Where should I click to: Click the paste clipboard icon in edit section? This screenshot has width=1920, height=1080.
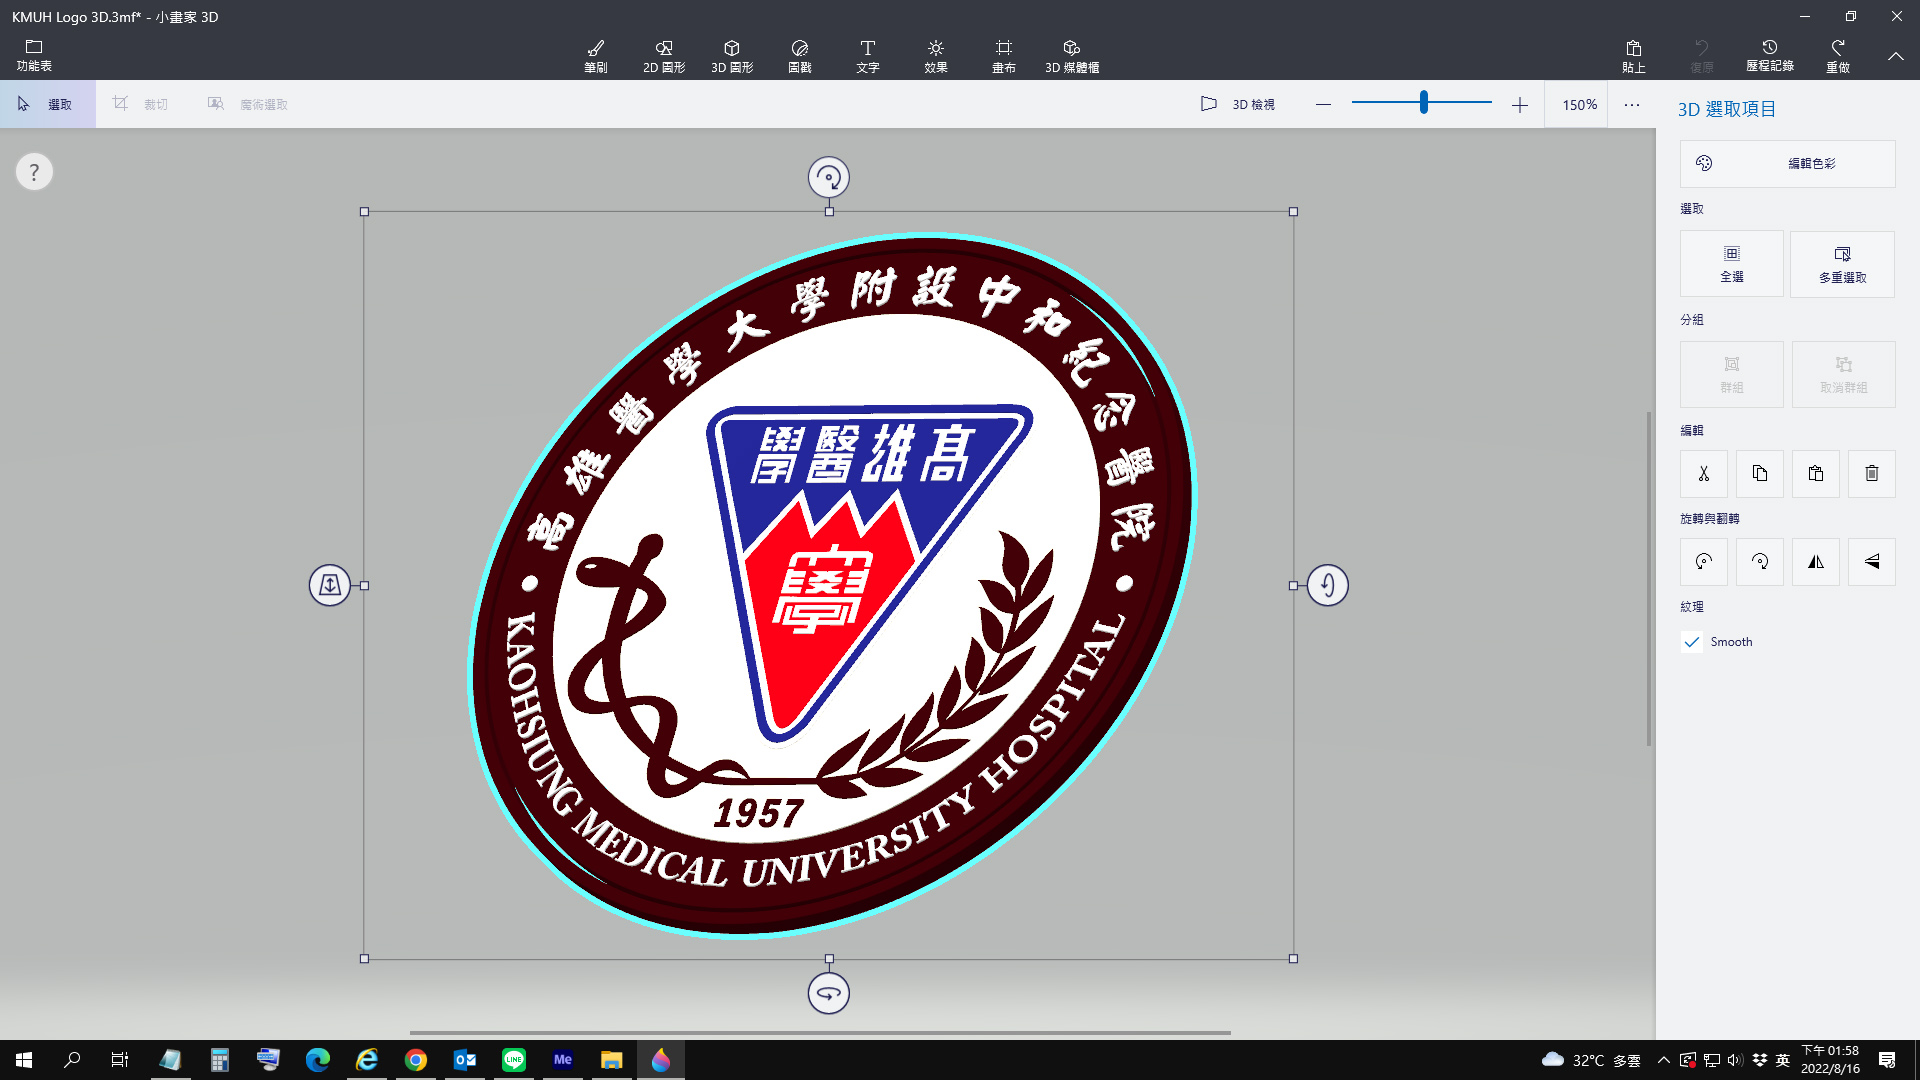pyautogui.click(x=1816, y=474)
